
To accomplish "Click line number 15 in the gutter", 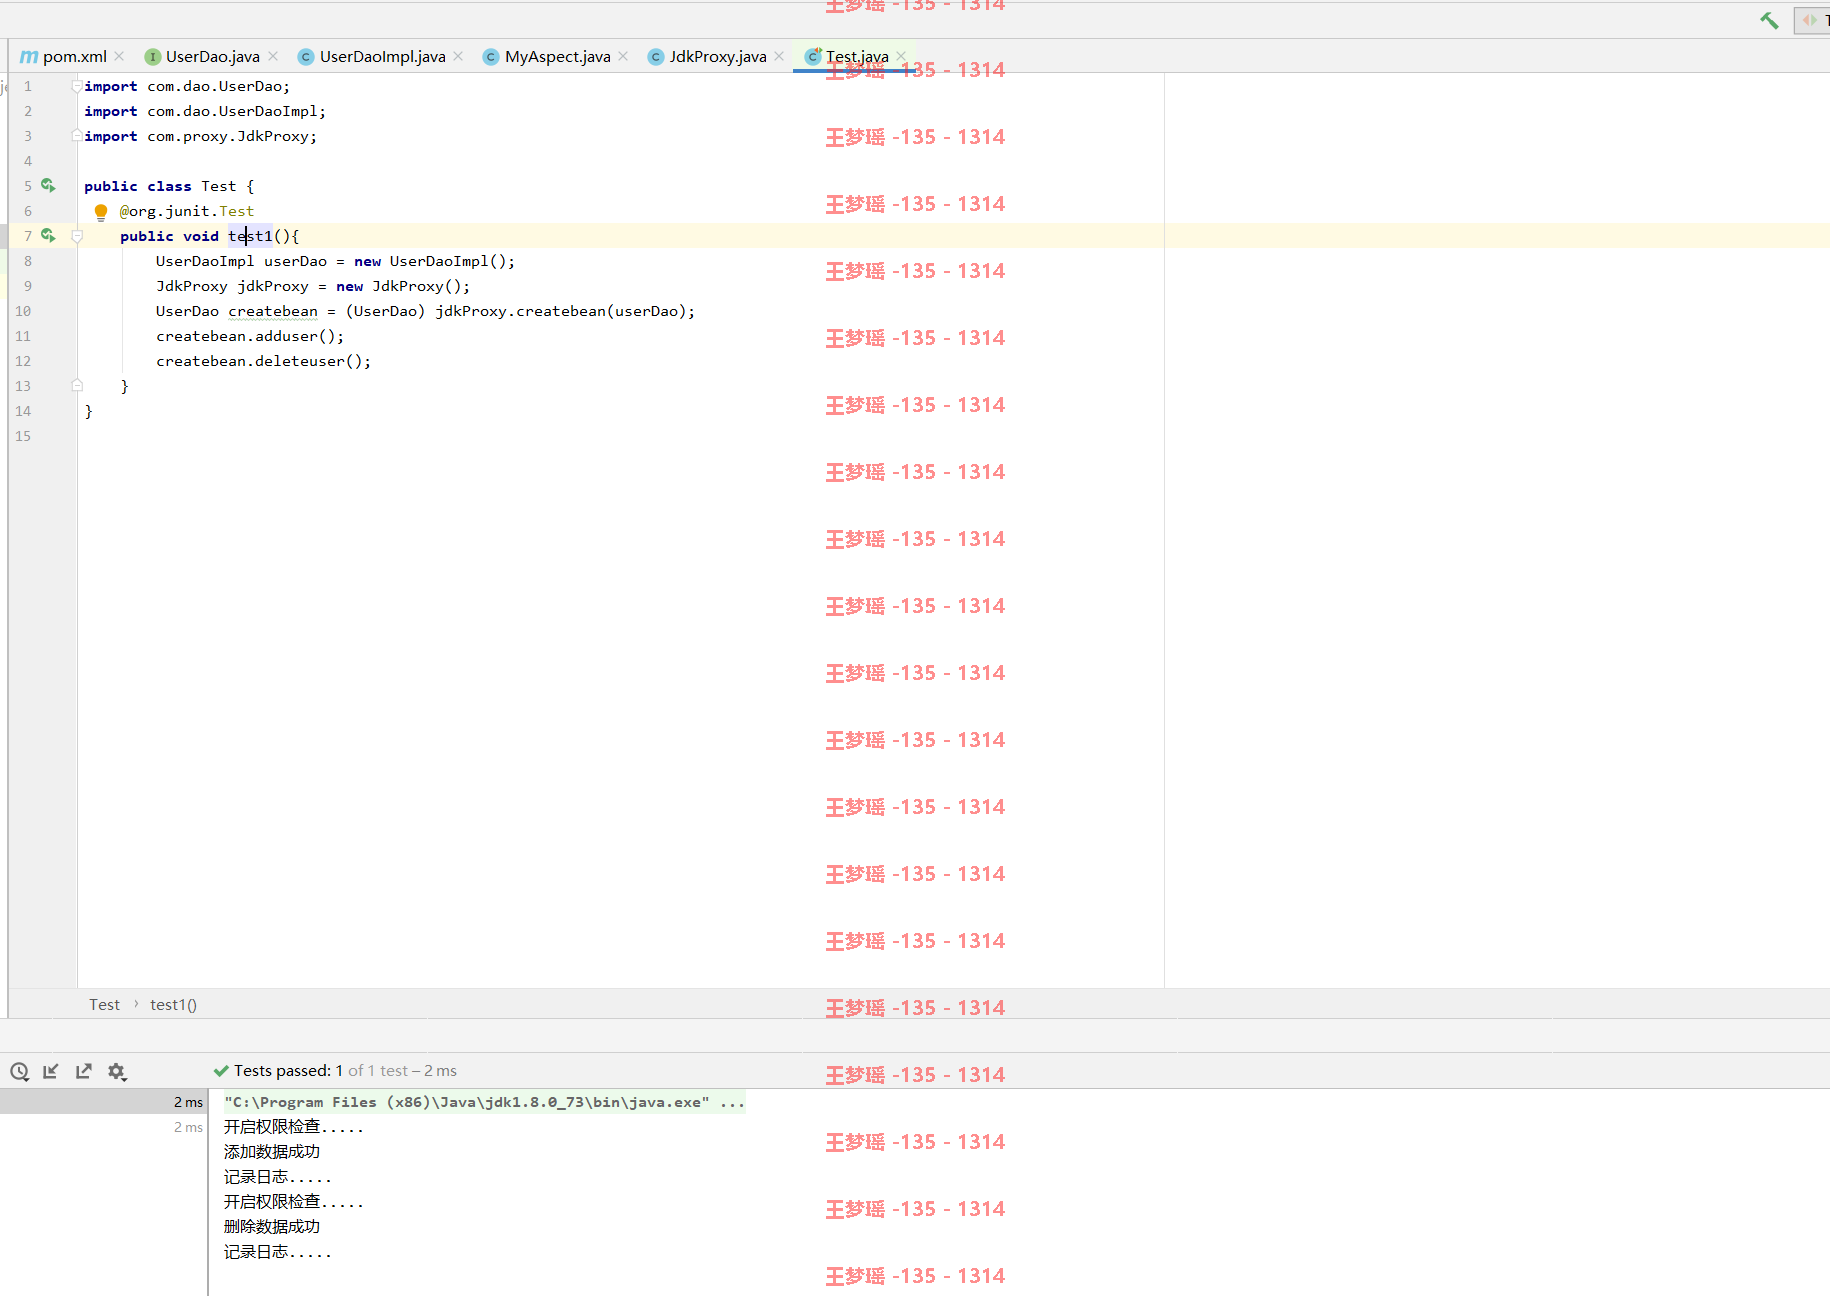I will [23, 436].
